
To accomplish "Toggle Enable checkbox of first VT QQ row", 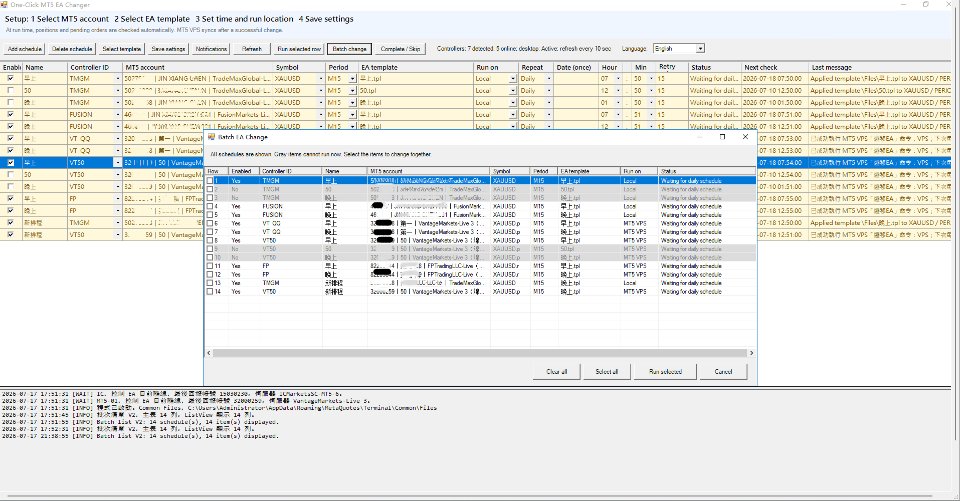I will pyautogui.click(x=10, y=138).
